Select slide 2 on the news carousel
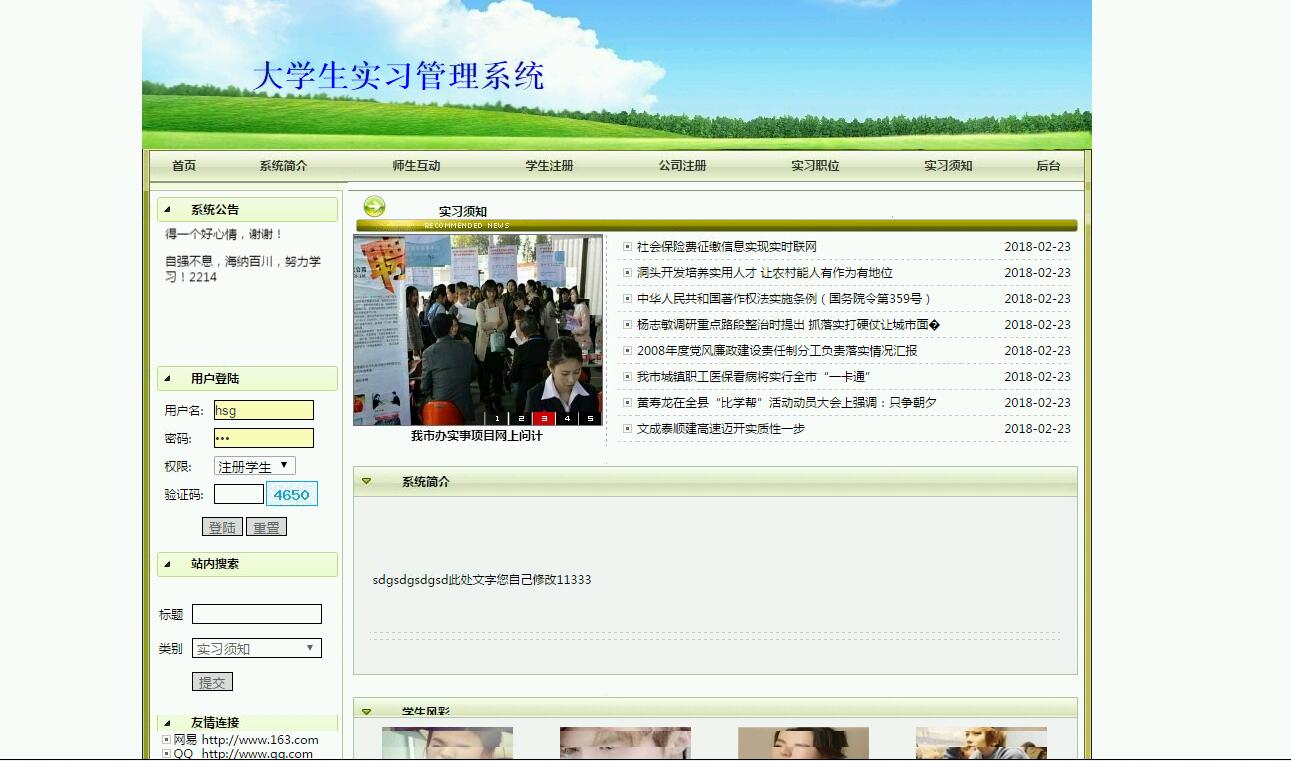Screen dimensions: 1291x761 click(x=521, y=418)
